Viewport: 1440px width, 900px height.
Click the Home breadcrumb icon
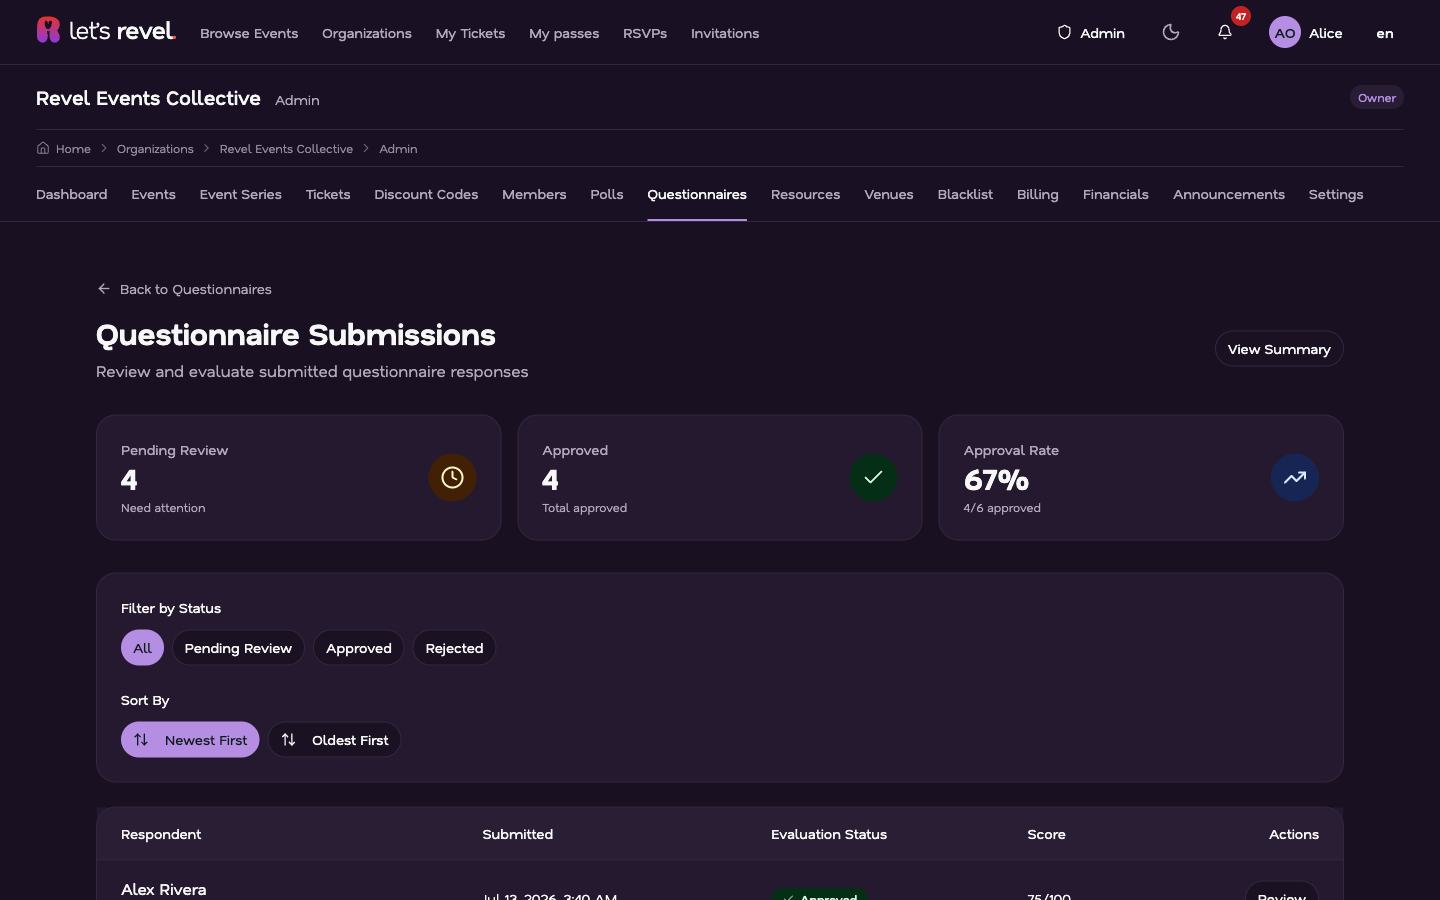click(43, 148)
